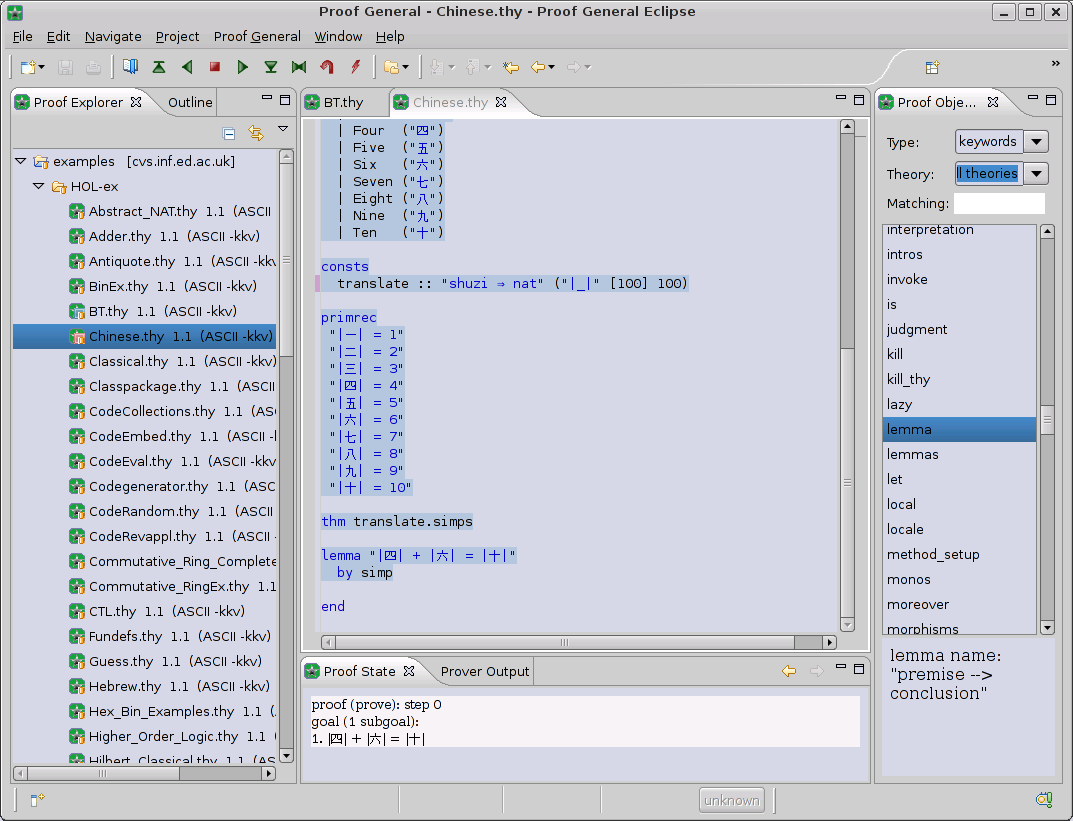Click in the Matching filter field

[x=999, y=203]
